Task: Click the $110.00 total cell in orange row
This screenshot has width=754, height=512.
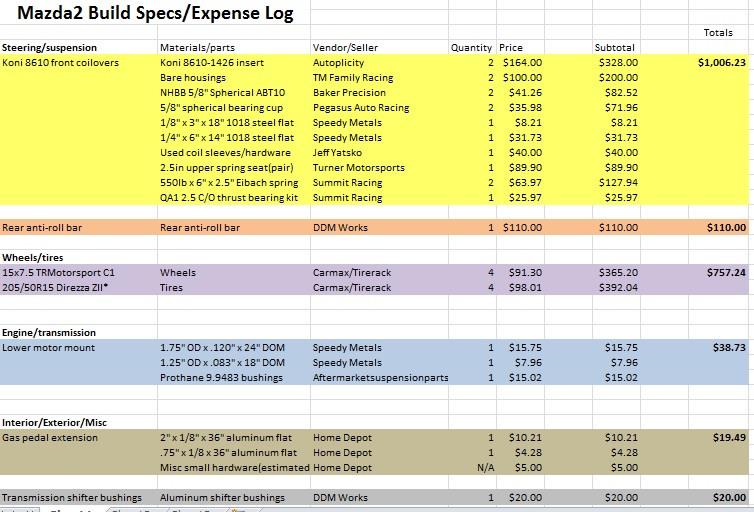Action: 718,227
